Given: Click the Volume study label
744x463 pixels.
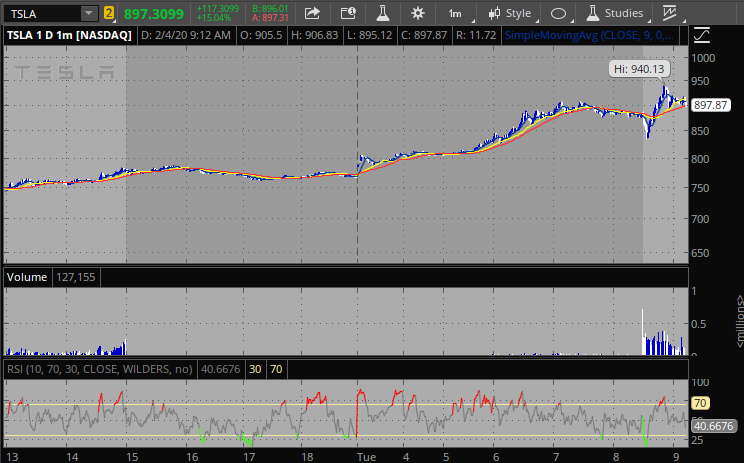Looking at the screenshot, I should pos(27,277).
